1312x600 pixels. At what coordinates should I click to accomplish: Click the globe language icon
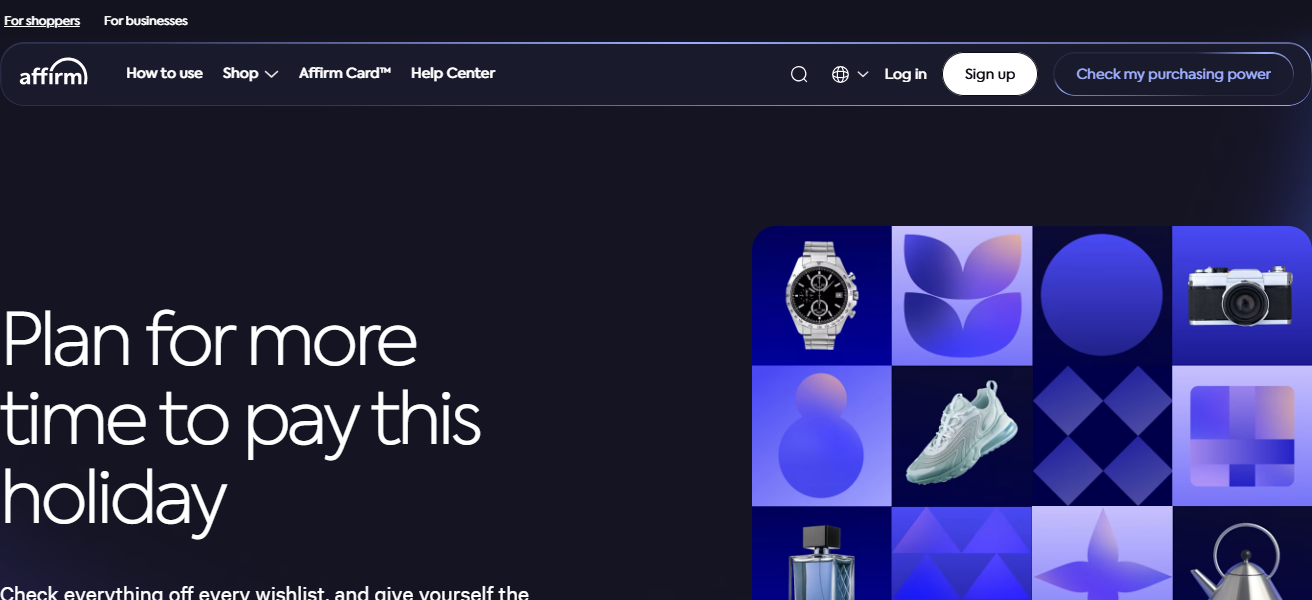tap(840, 74)
